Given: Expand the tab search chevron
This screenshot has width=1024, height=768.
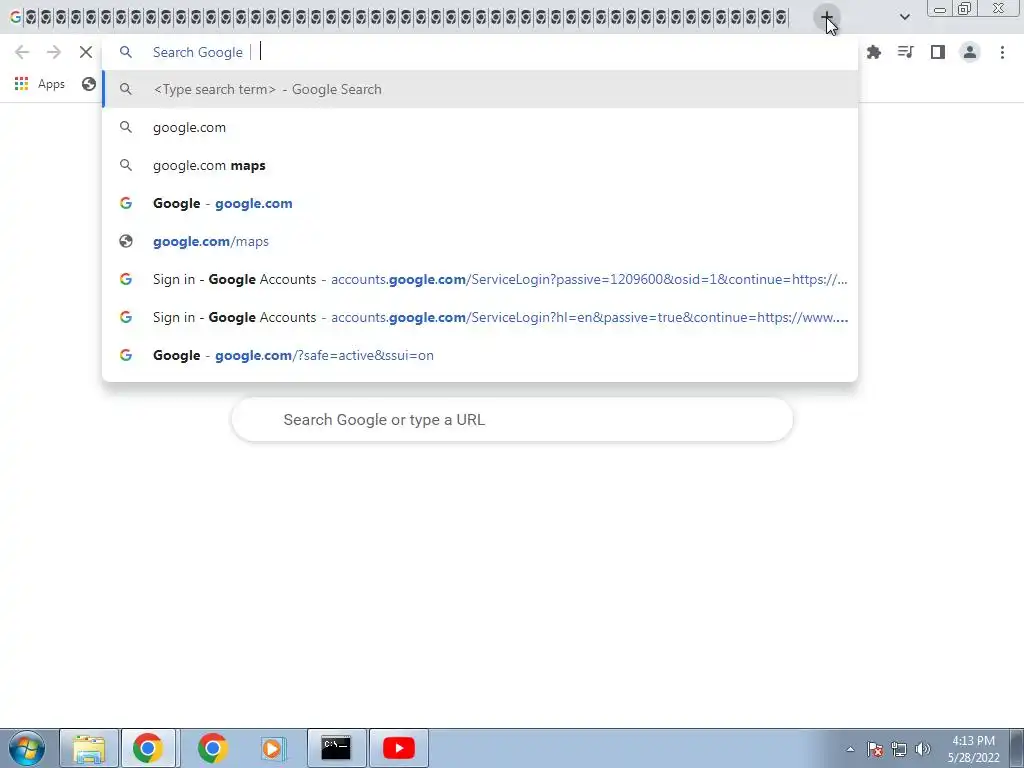Looking at the screenshot, I should [x=904, y=17].
